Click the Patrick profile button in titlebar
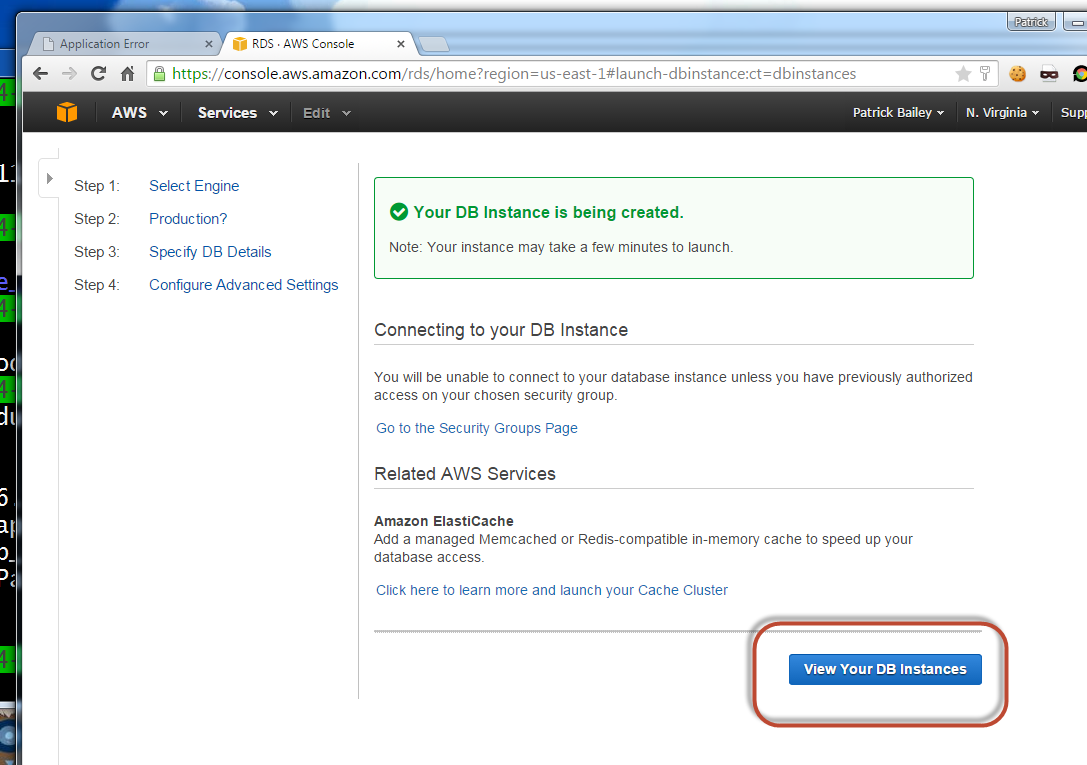Image resolution: width=1087 pixels, height=765 pixels. [1031, 22]
